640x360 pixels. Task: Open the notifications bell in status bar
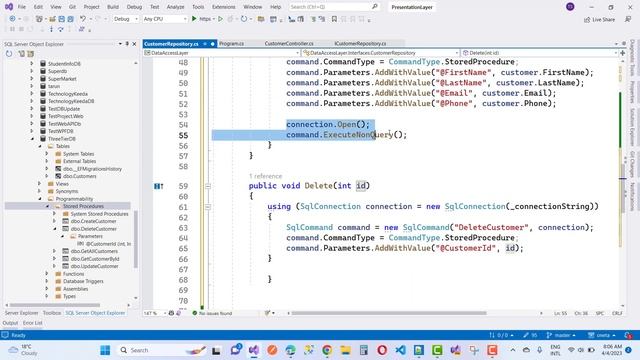(x=629, y=335)
